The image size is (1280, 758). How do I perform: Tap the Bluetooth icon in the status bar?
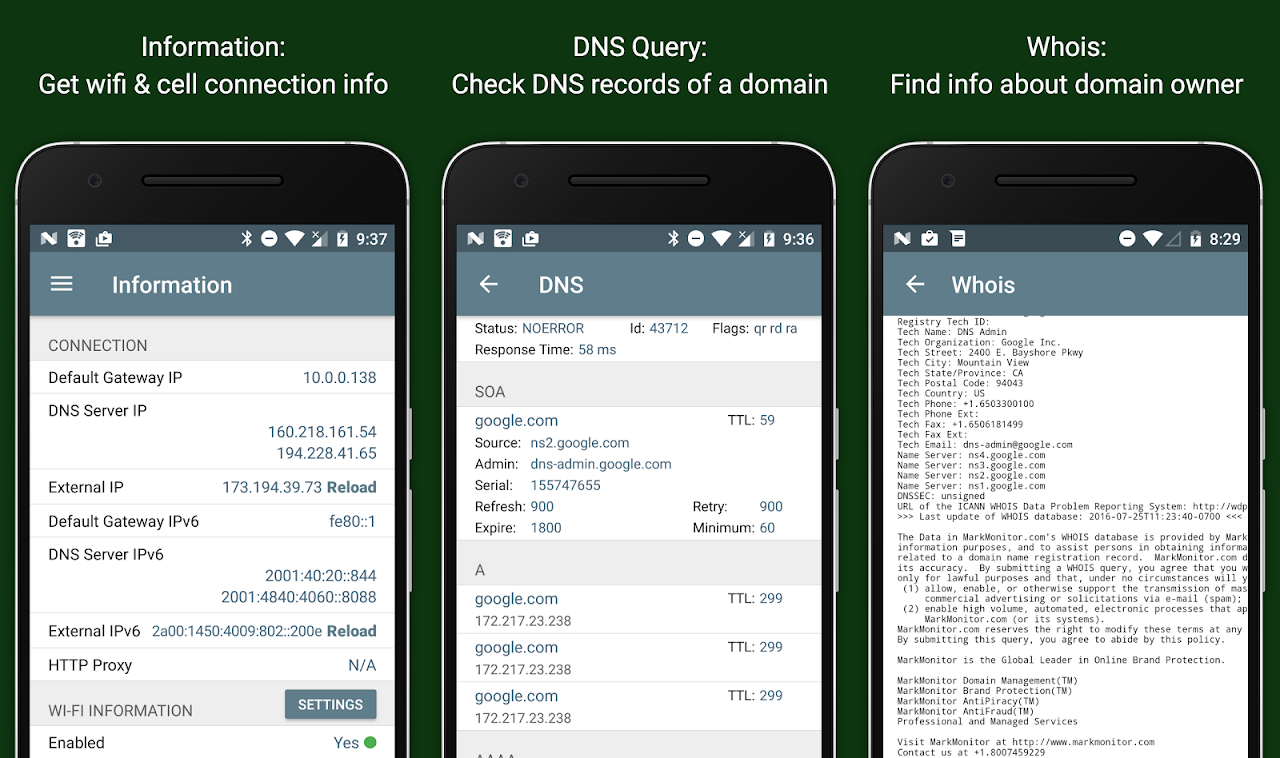click(245, 238)
